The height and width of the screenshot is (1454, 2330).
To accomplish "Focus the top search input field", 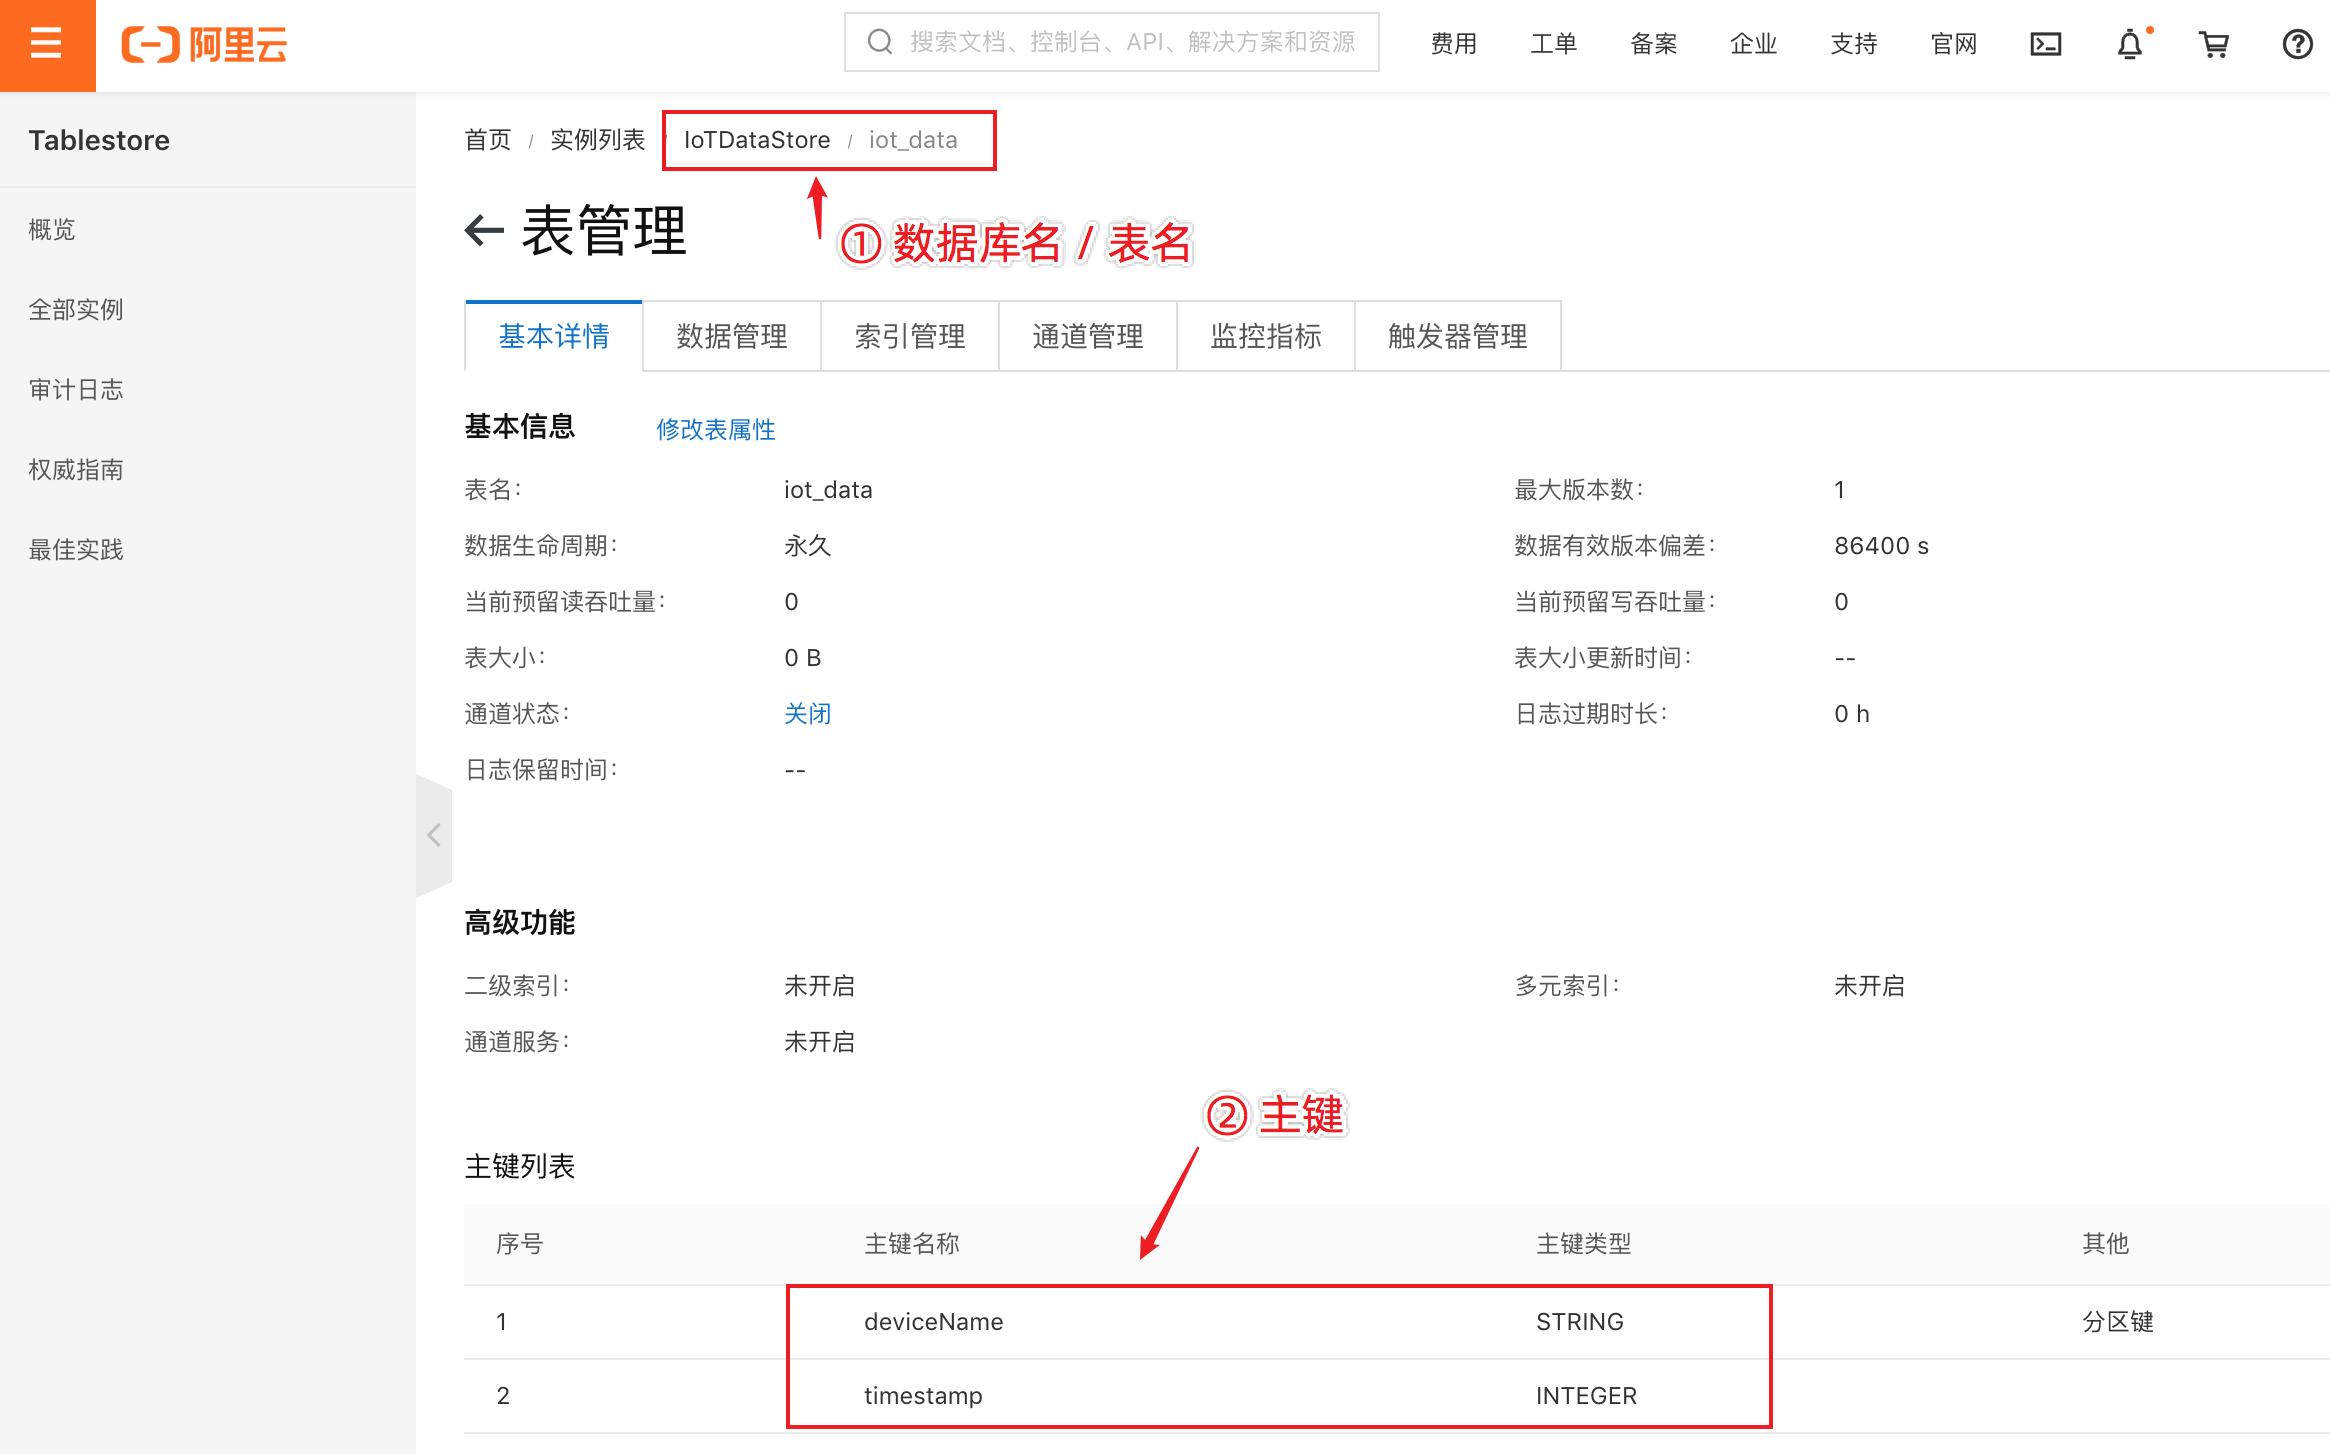I will [x=1130, y=42].
